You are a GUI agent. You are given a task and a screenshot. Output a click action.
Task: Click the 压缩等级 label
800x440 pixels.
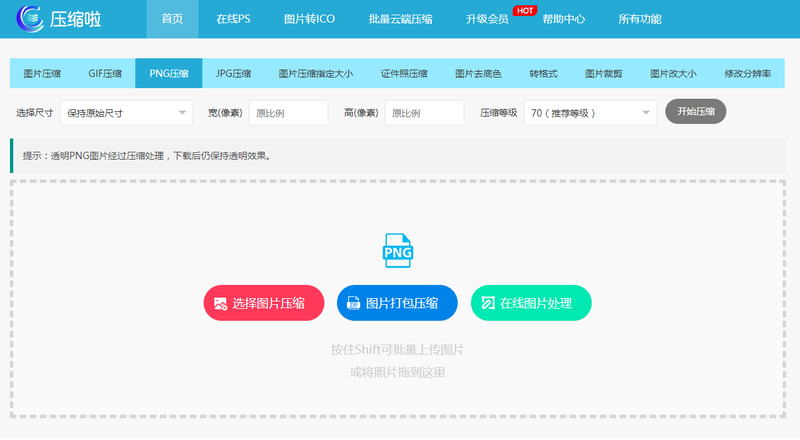point(498,113)
